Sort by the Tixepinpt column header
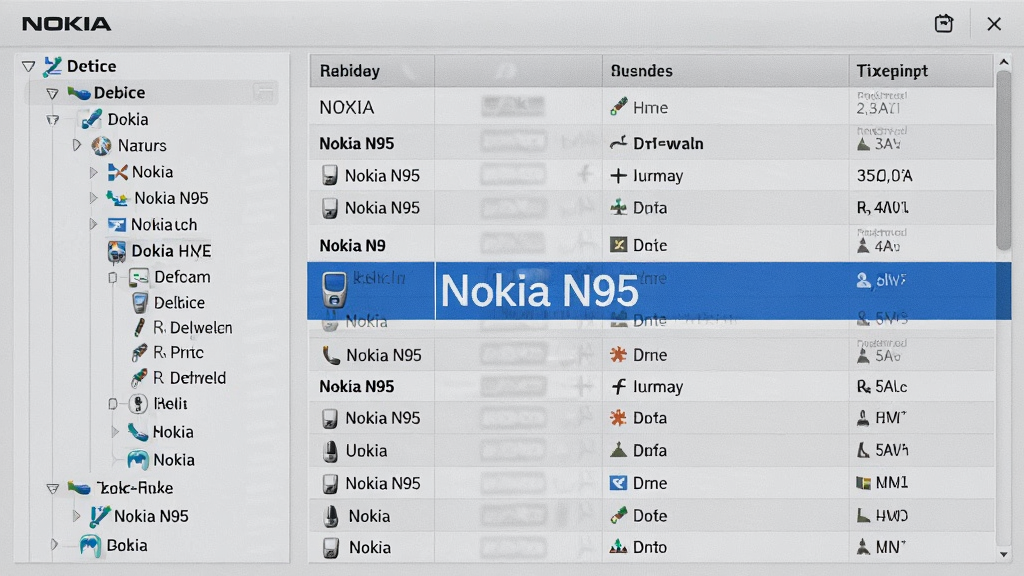The width and height of the screenshot is (1024, 576). pos(921,71)
